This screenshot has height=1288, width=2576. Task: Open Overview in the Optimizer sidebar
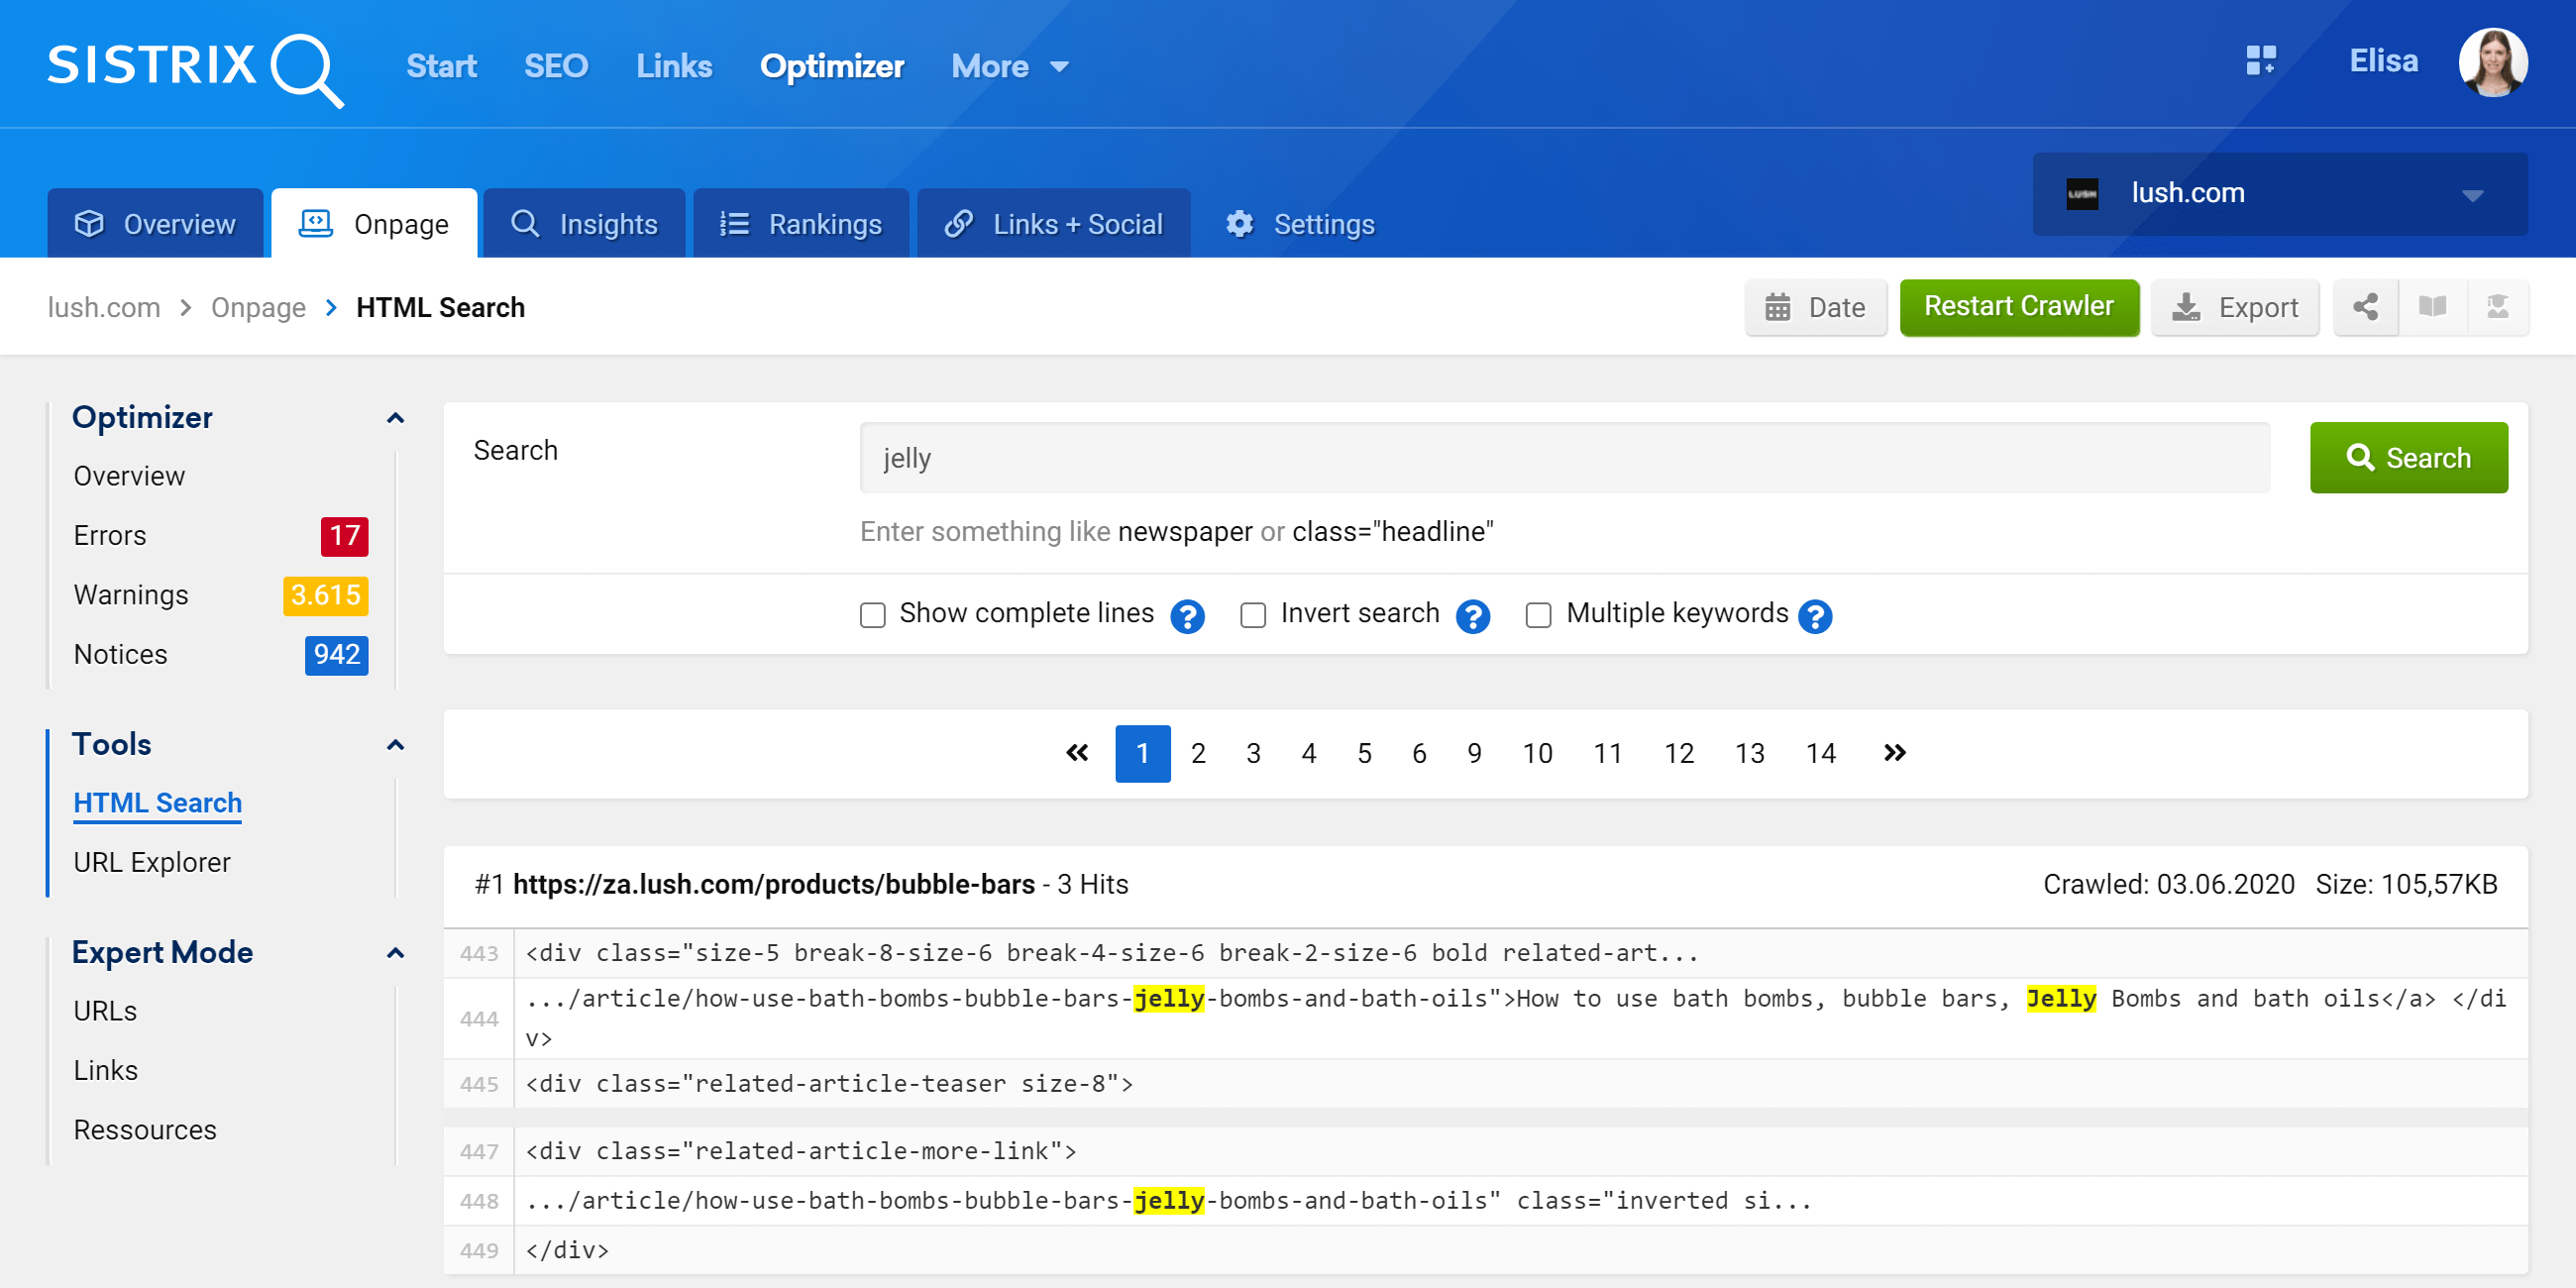[x=129, y=477]
